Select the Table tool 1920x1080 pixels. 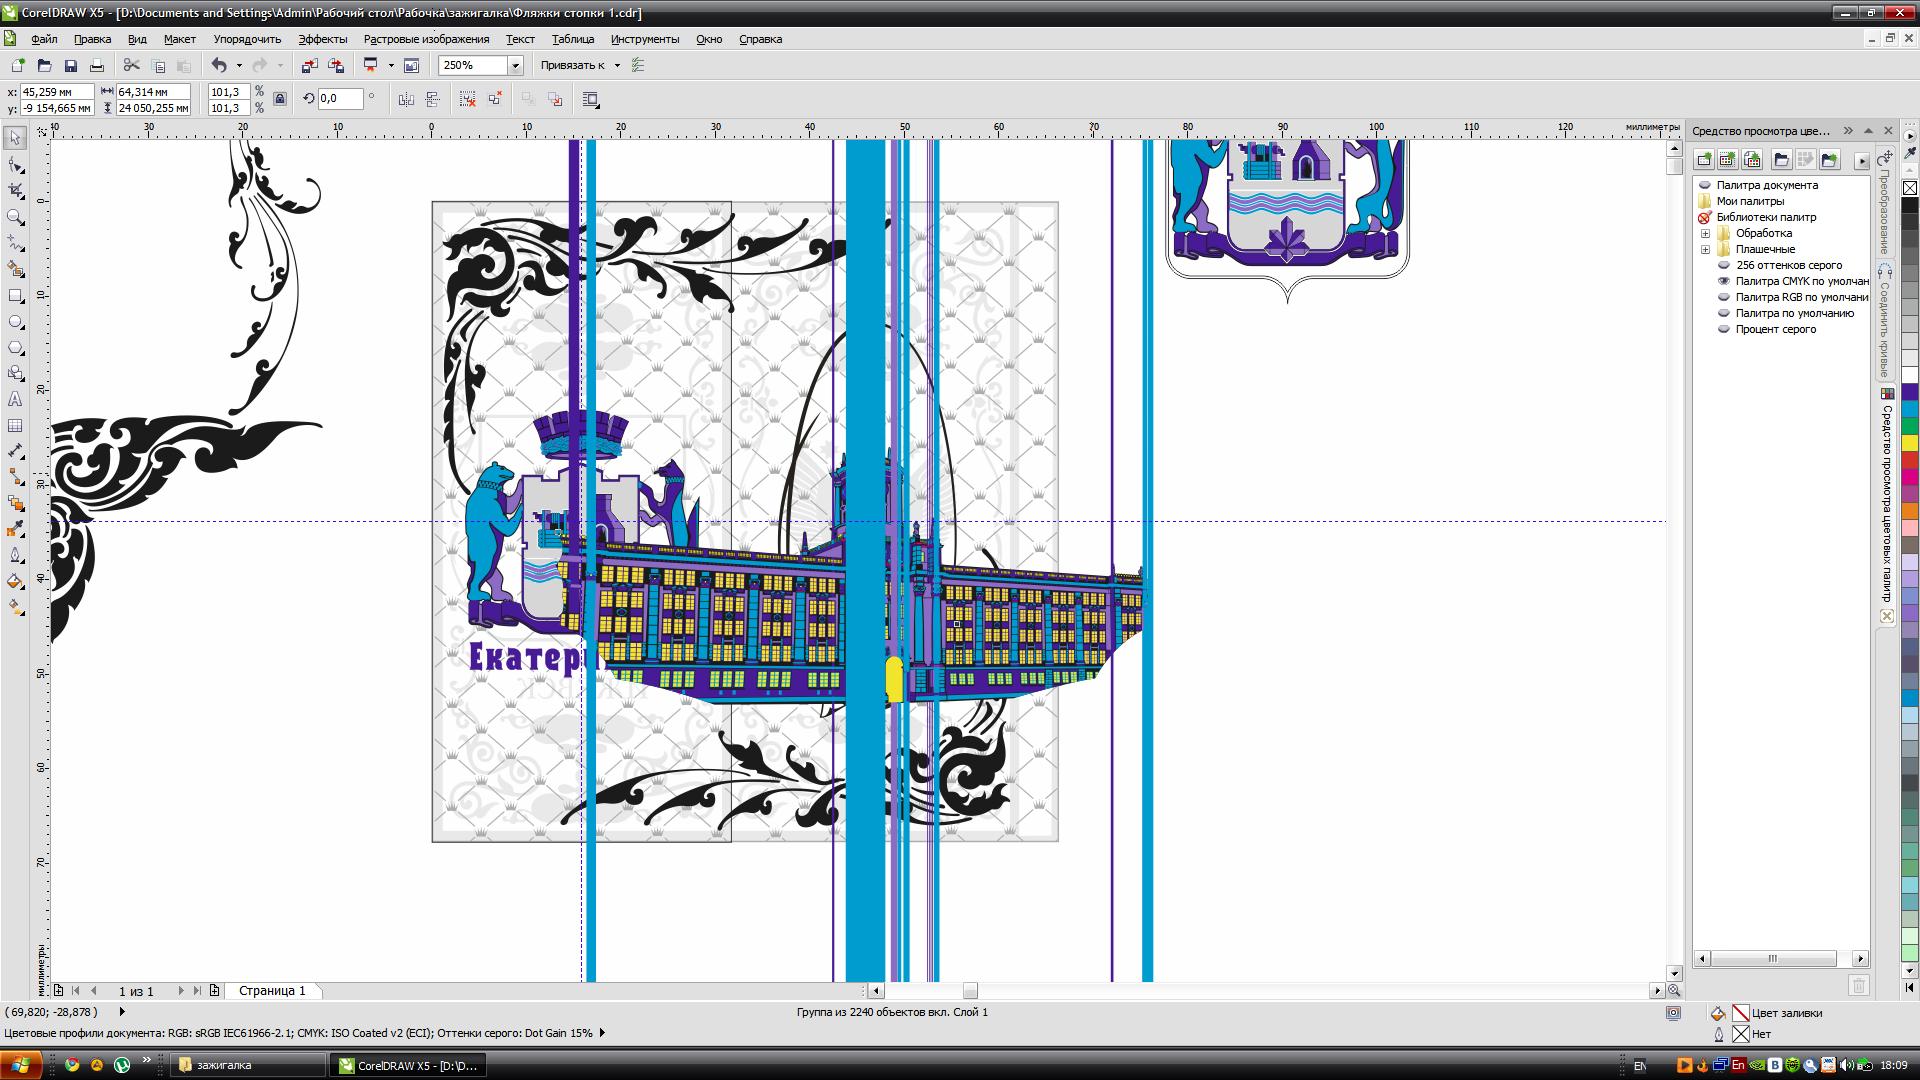pos(15,425)
